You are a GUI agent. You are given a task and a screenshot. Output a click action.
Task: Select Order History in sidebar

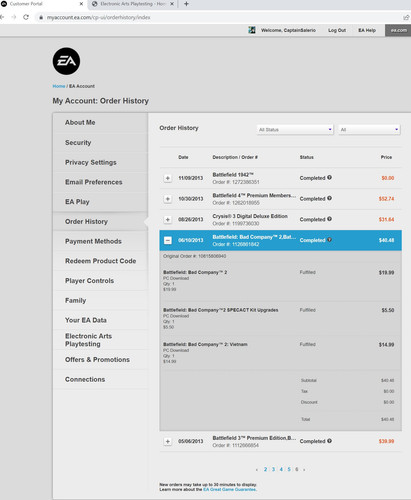[x=100, y=221]
